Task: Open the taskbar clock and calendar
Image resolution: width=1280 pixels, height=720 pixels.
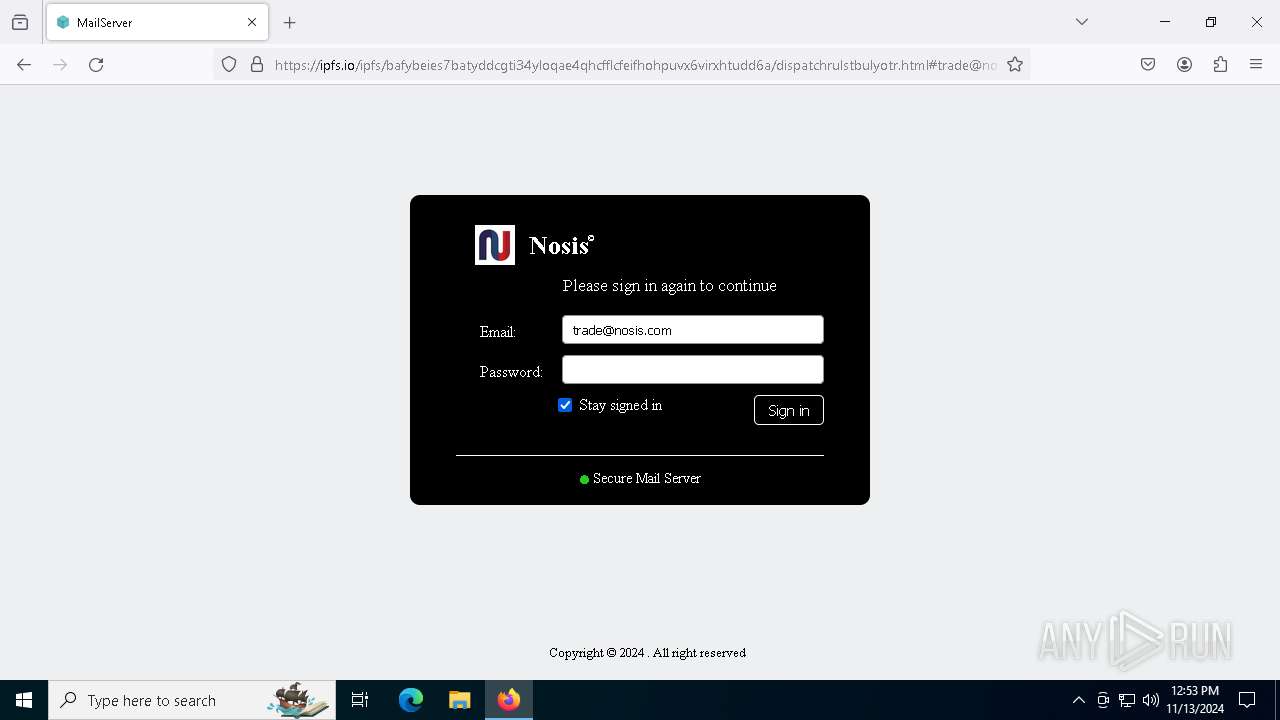Action: click(1195, 700)
